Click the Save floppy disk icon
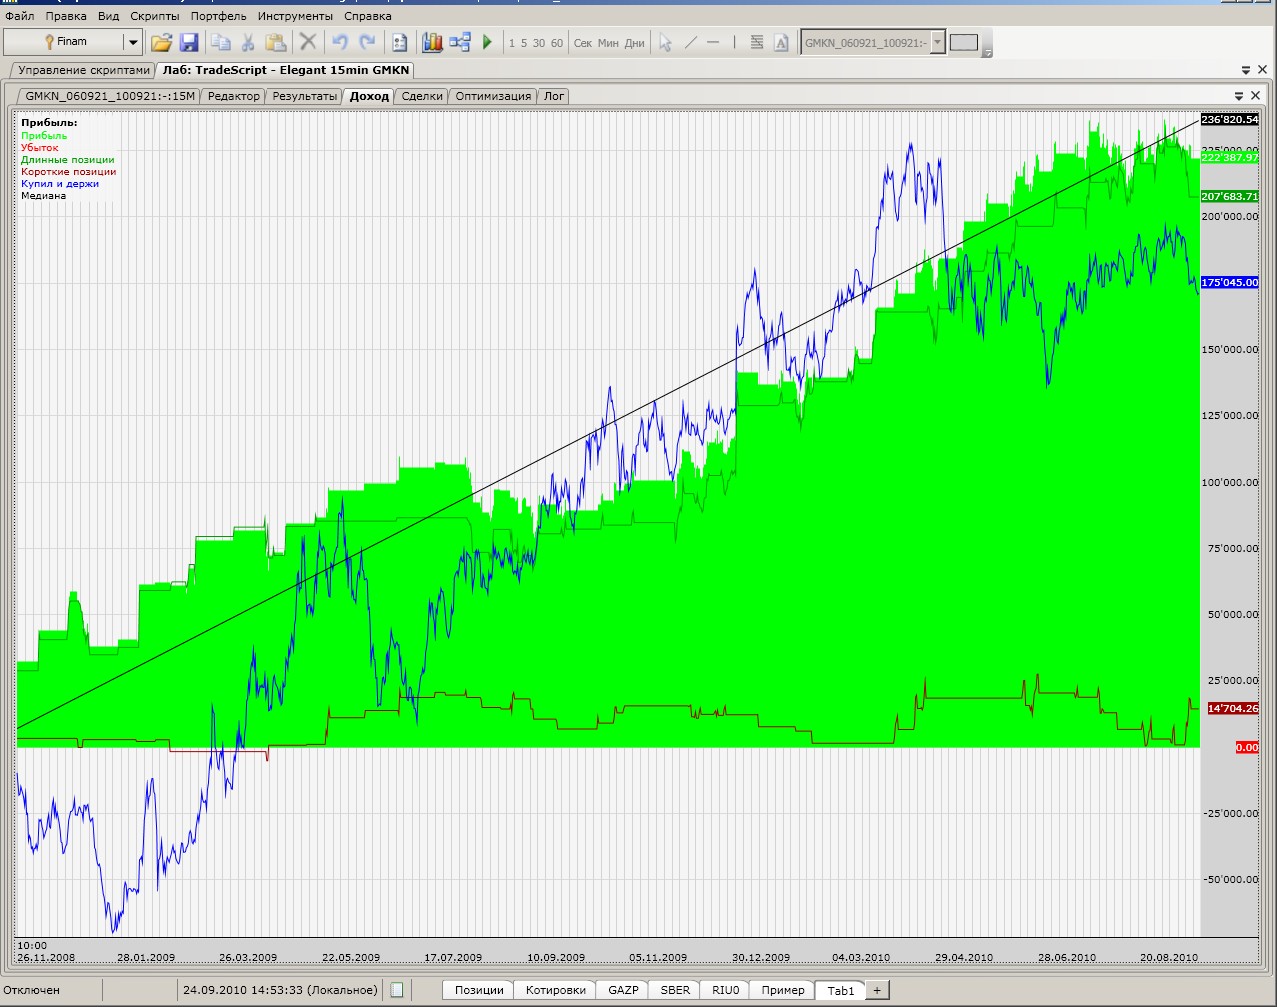The image size is (1277, 1007). pos(189,42)
